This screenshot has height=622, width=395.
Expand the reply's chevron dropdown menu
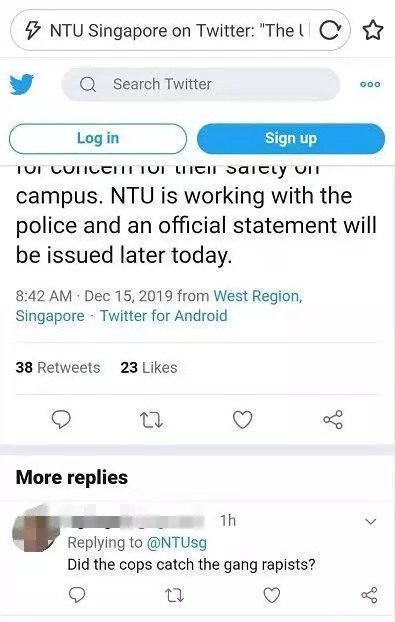tap(370, 521)
